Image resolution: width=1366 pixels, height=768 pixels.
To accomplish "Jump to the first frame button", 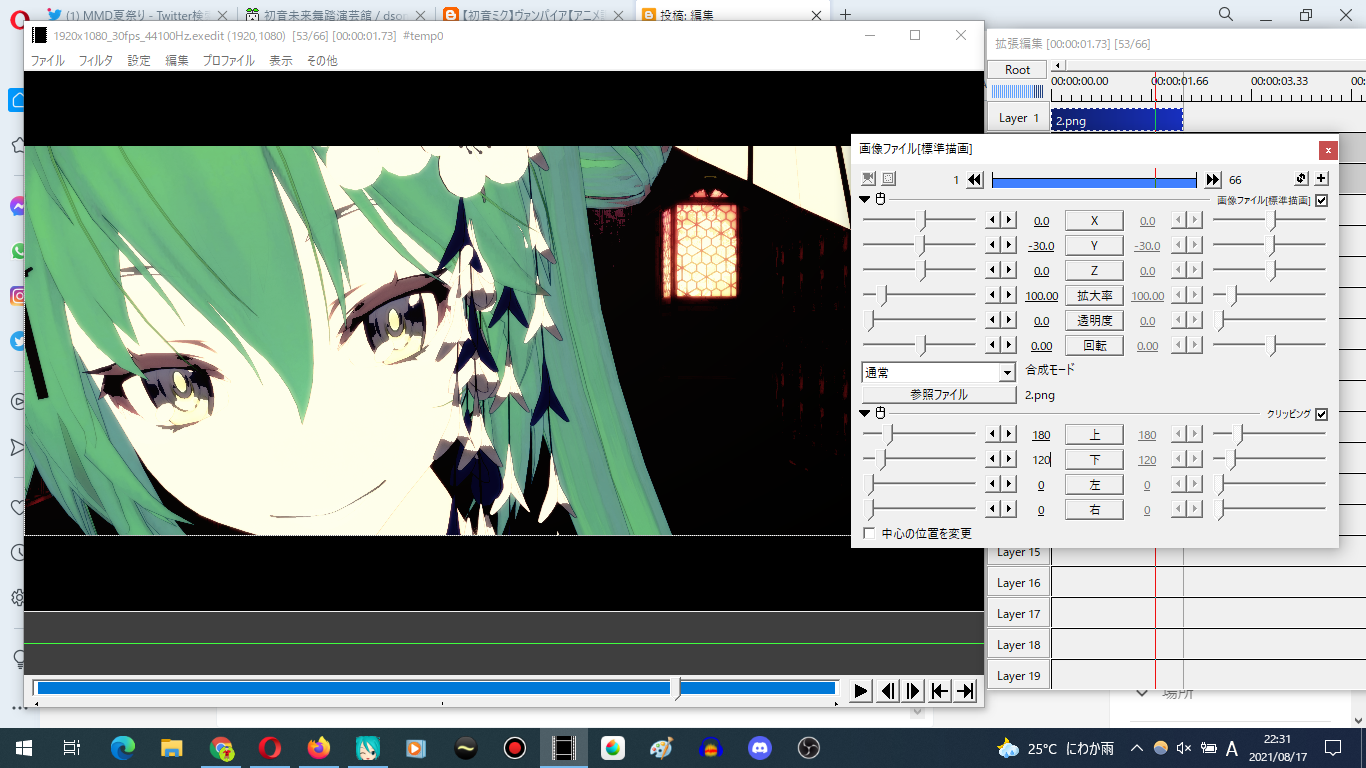I will click(939, 691).
